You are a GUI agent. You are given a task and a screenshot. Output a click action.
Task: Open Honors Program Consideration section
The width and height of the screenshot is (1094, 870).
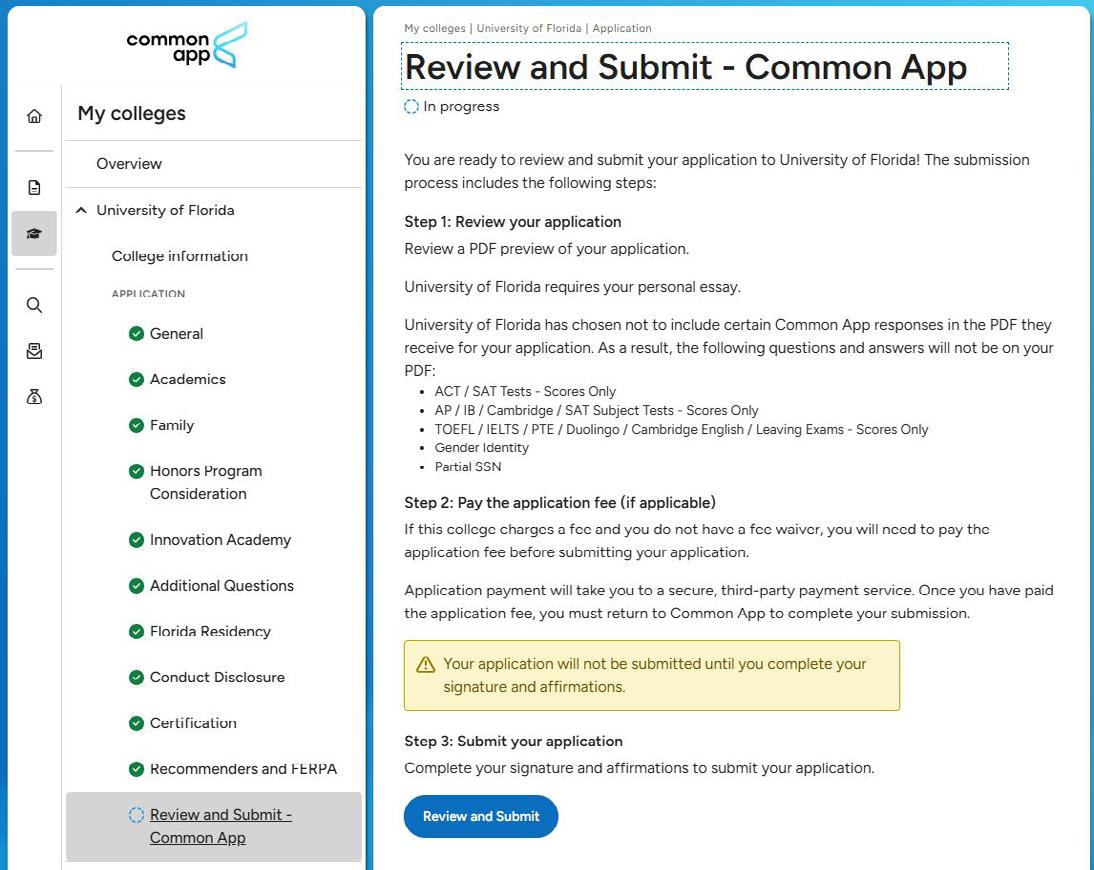tap(206, 482)
